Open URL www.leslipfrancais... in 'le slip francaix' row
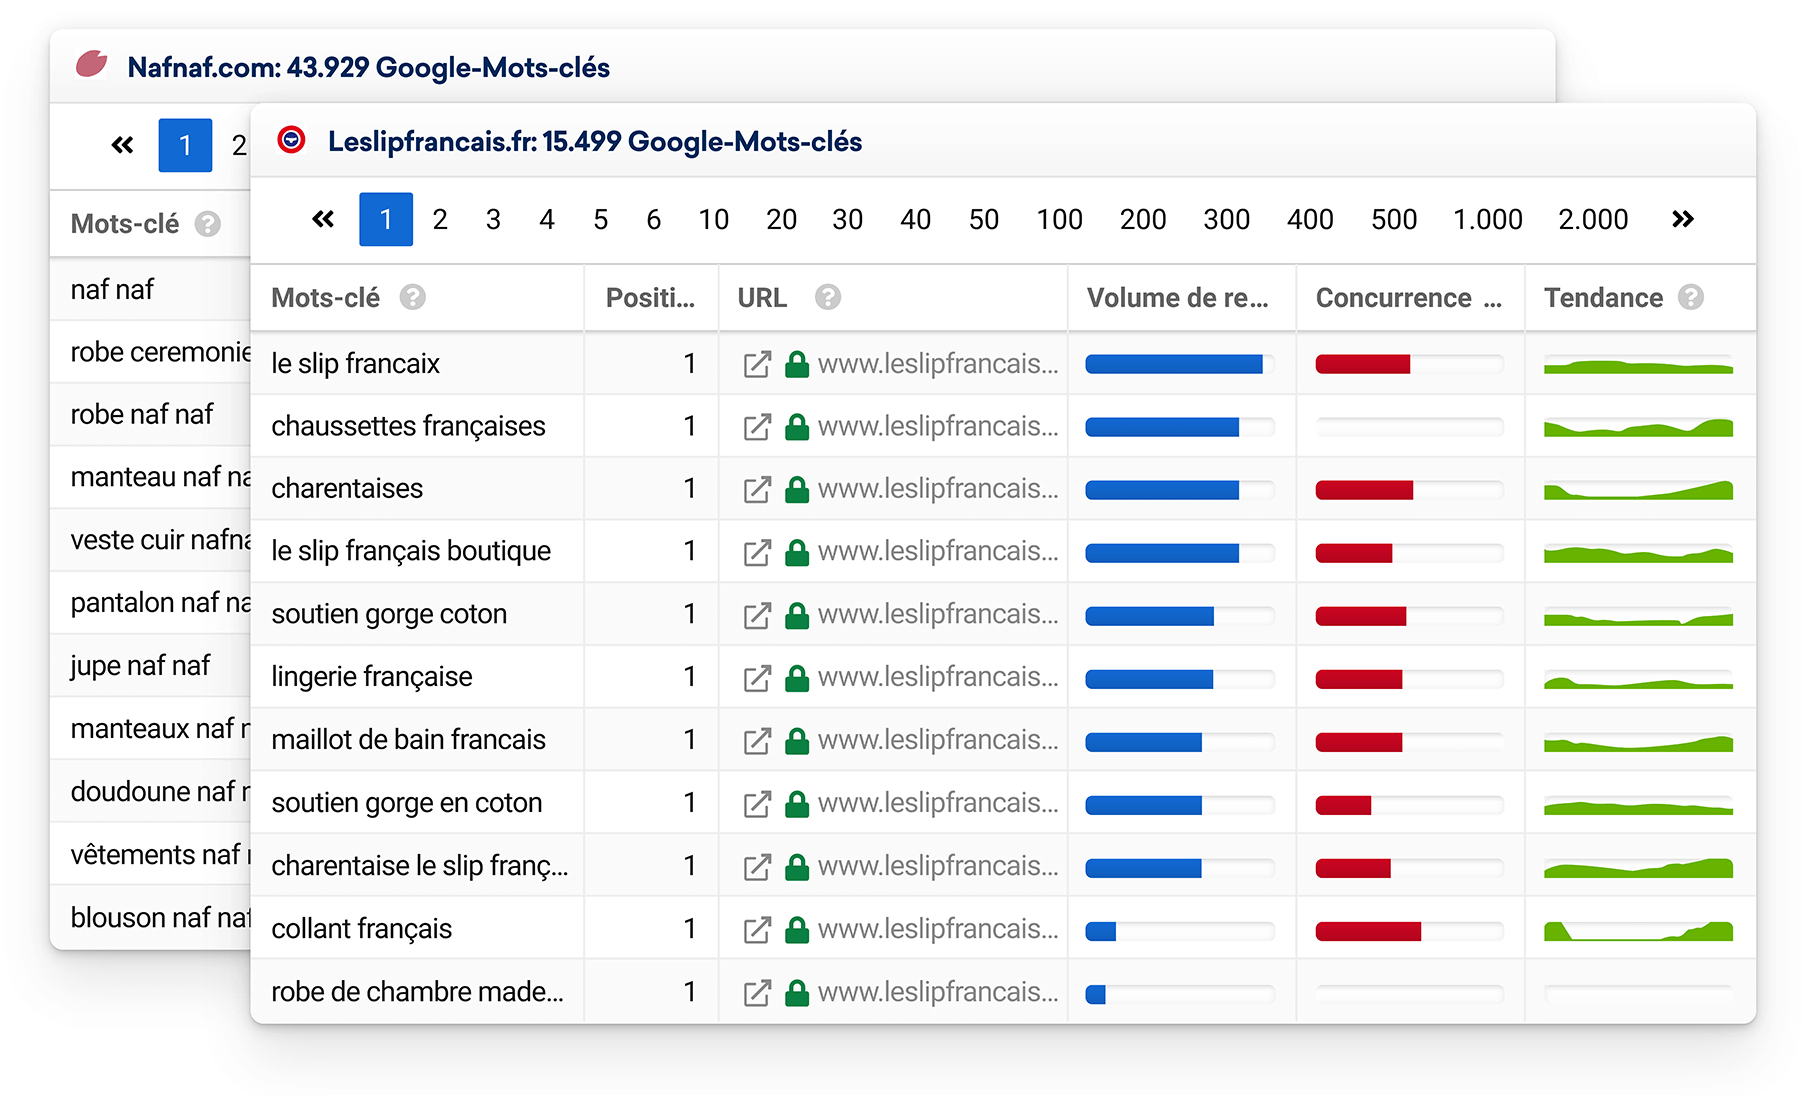Viewport: 1806px width, 1096px height. pyautogui.click(x=938, y=364)
